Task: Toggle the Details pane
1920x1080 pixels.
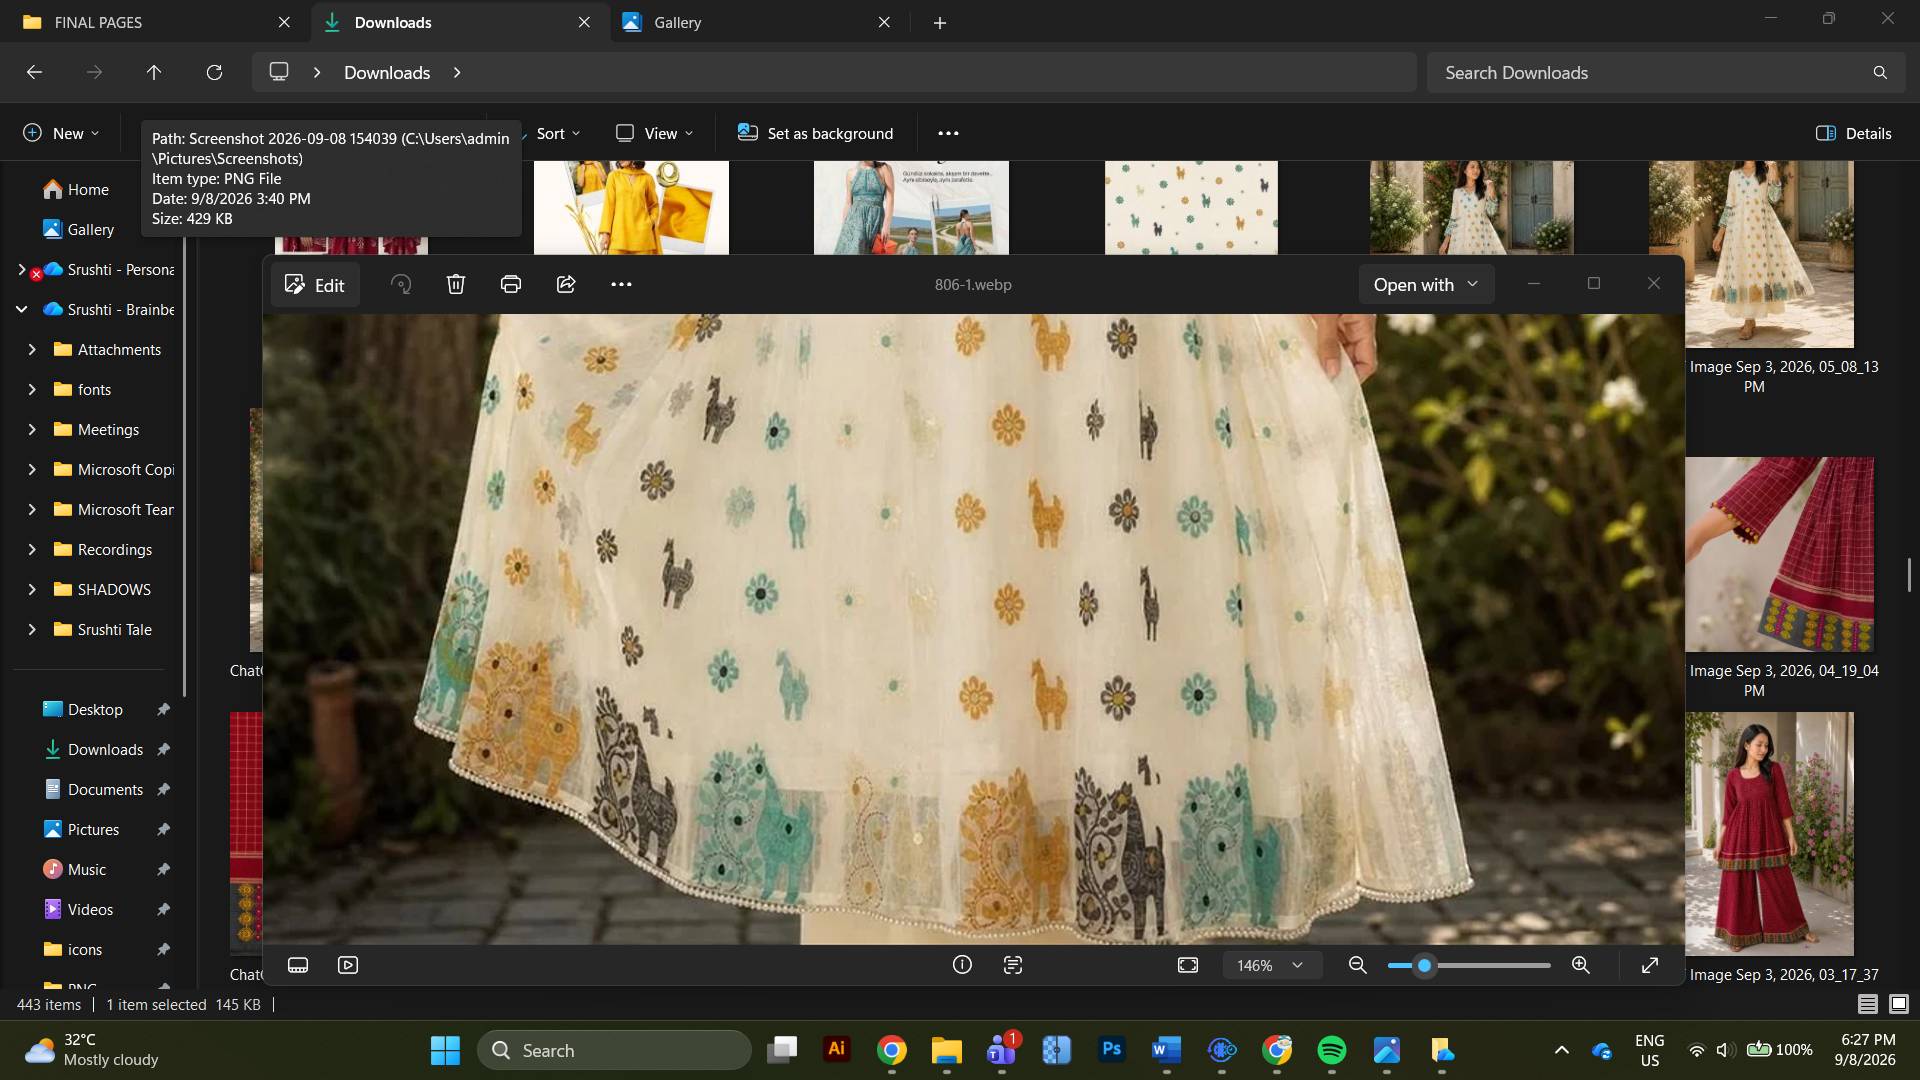Action: [1853, 133]
